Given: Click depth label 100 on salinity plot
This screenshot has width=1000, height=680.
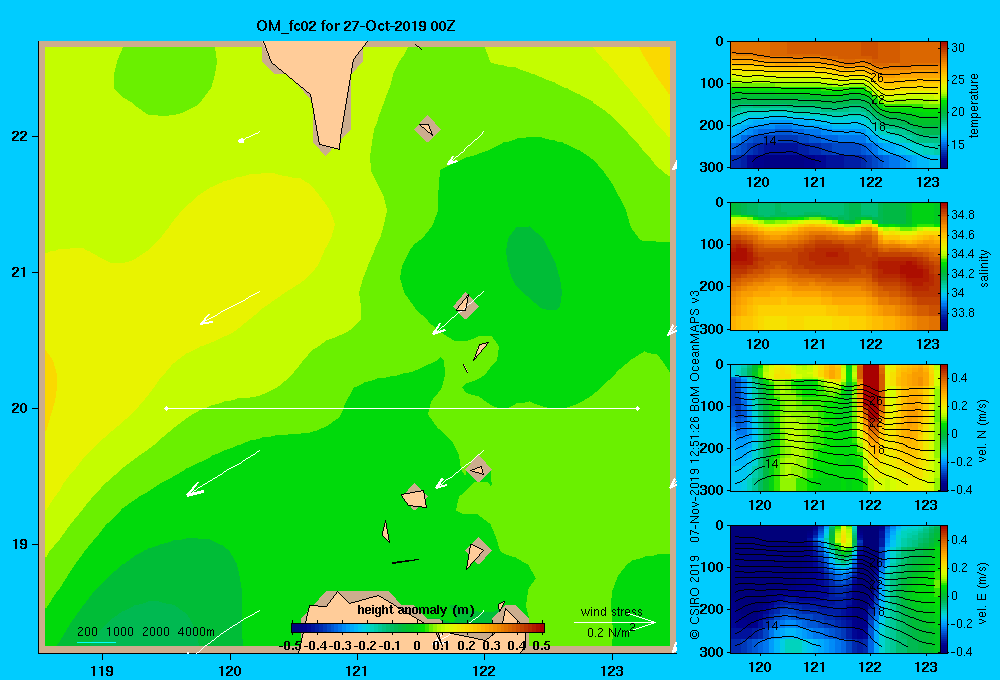Looking at the screenshot, I should 712,244.
